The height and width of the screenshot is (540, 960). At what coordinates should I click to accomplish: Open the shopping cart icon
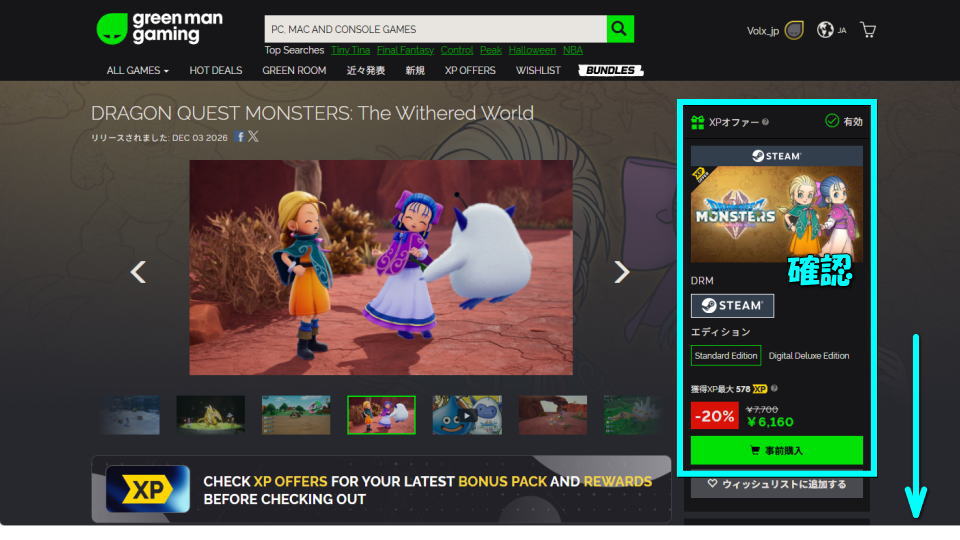(x=868, y=29)
